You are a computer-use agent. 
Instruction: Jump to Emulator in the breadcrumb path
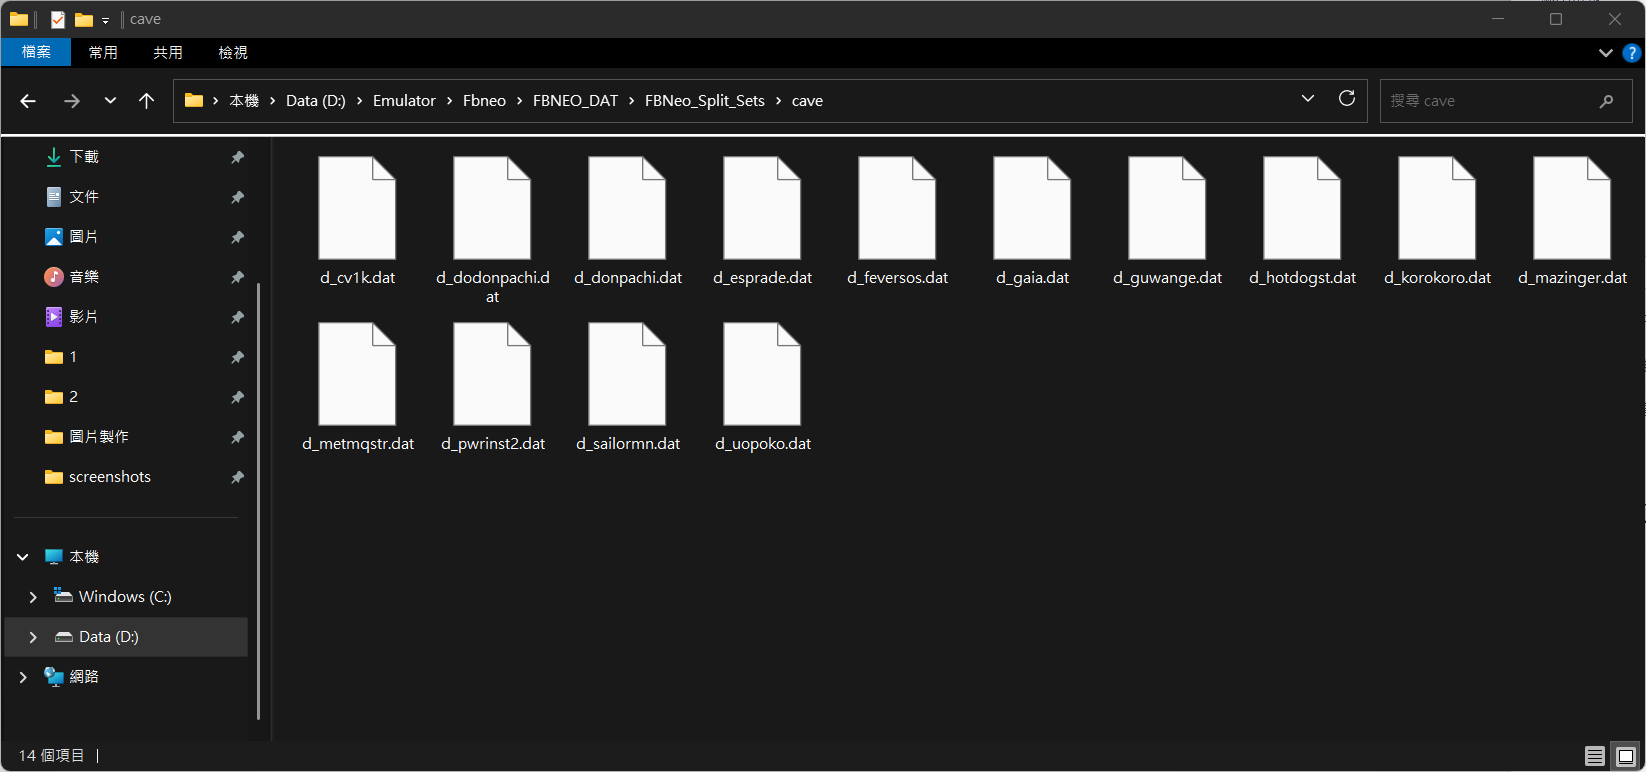(x=404, y=101)
